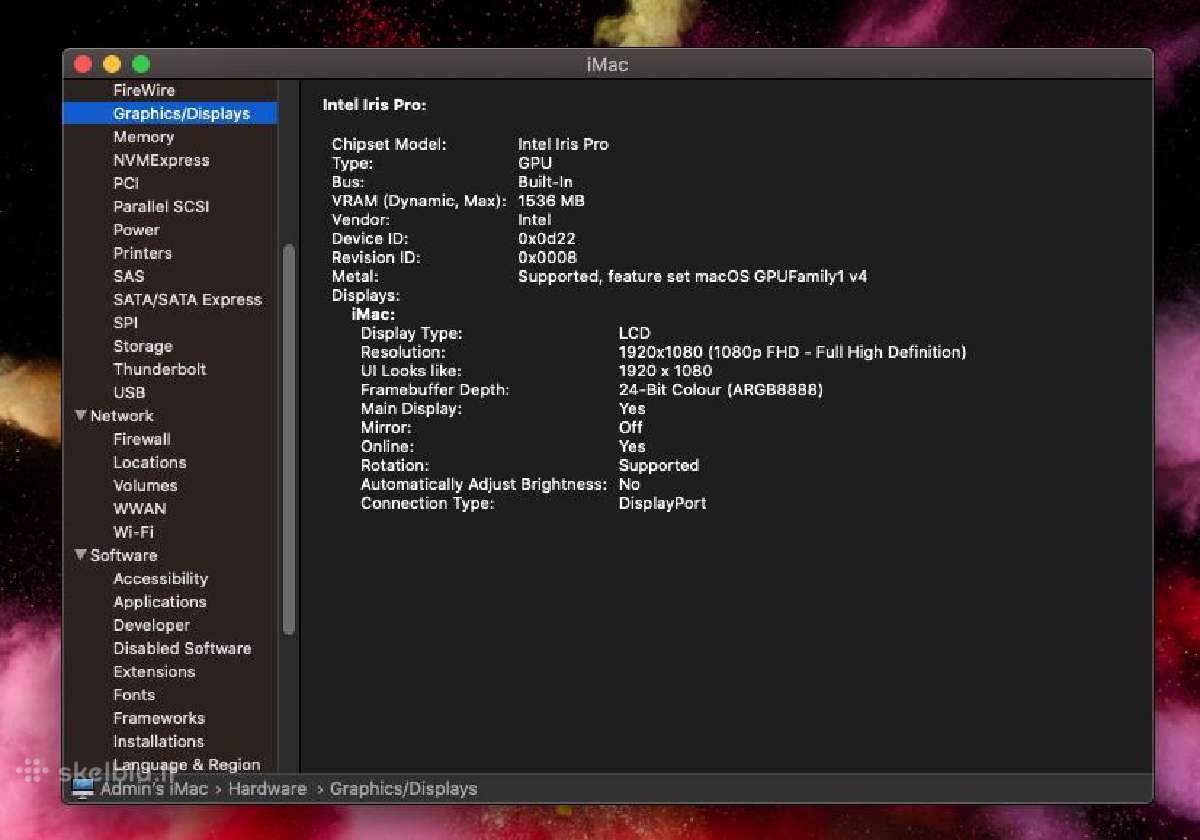Click the VRAM value 1536 MB

551,200
